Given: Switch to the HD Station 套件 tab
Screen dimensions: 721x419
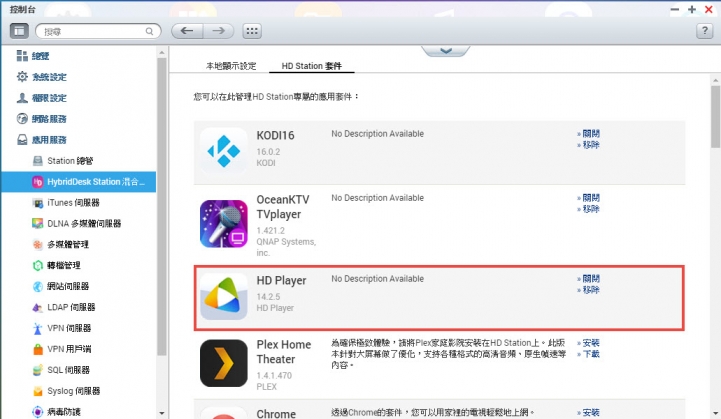Looking at the screenshot, I should [311, 66].
